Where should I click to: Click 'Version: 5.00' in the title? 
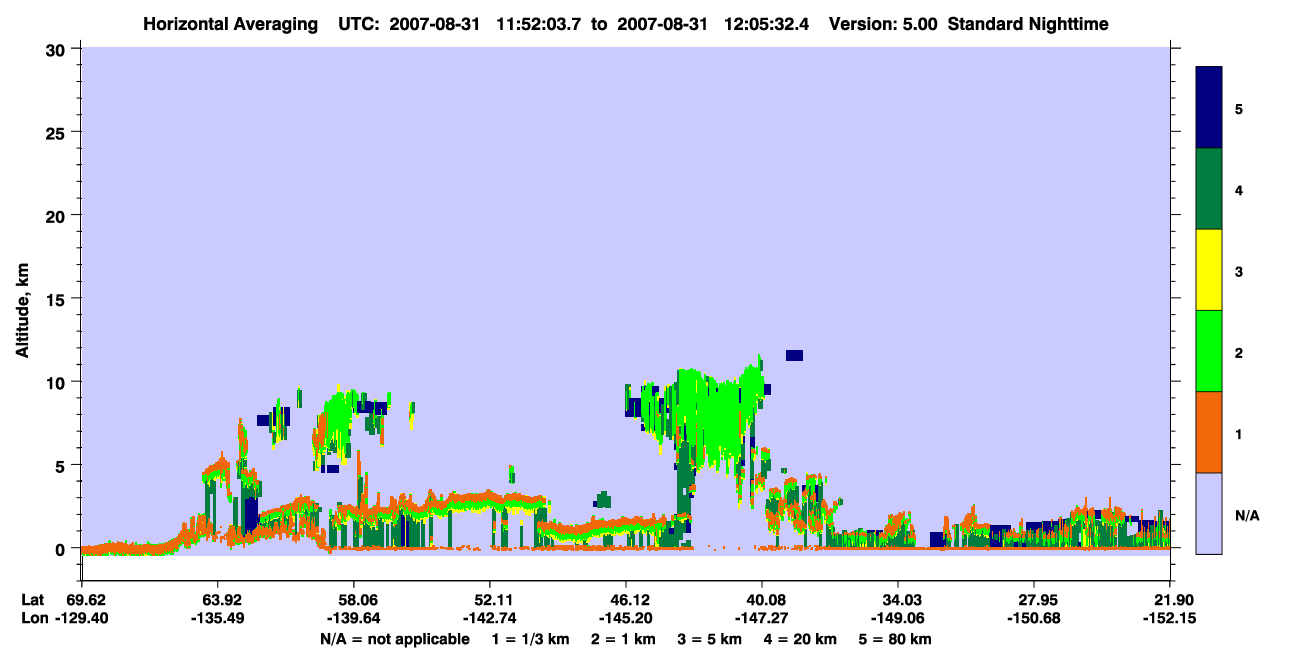click(882, 24)
